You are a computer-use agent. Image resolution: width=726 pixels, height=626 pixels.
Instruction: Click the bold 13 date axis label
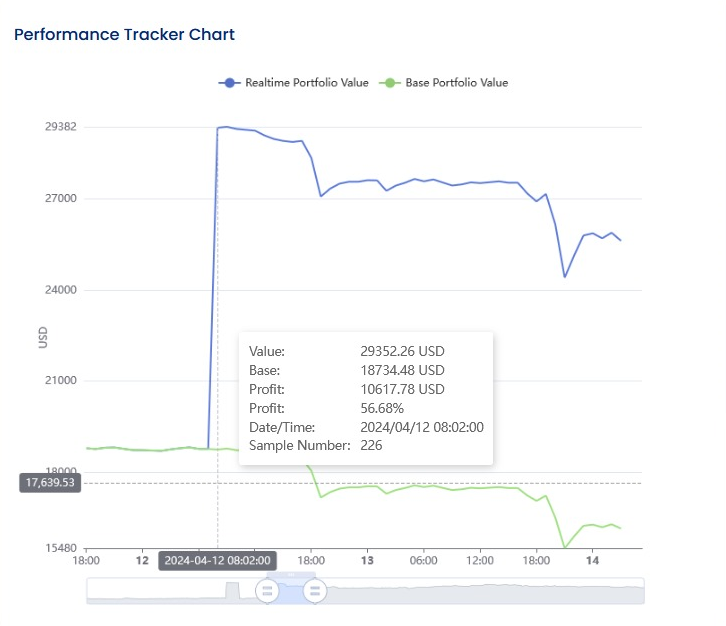(367, 559)
